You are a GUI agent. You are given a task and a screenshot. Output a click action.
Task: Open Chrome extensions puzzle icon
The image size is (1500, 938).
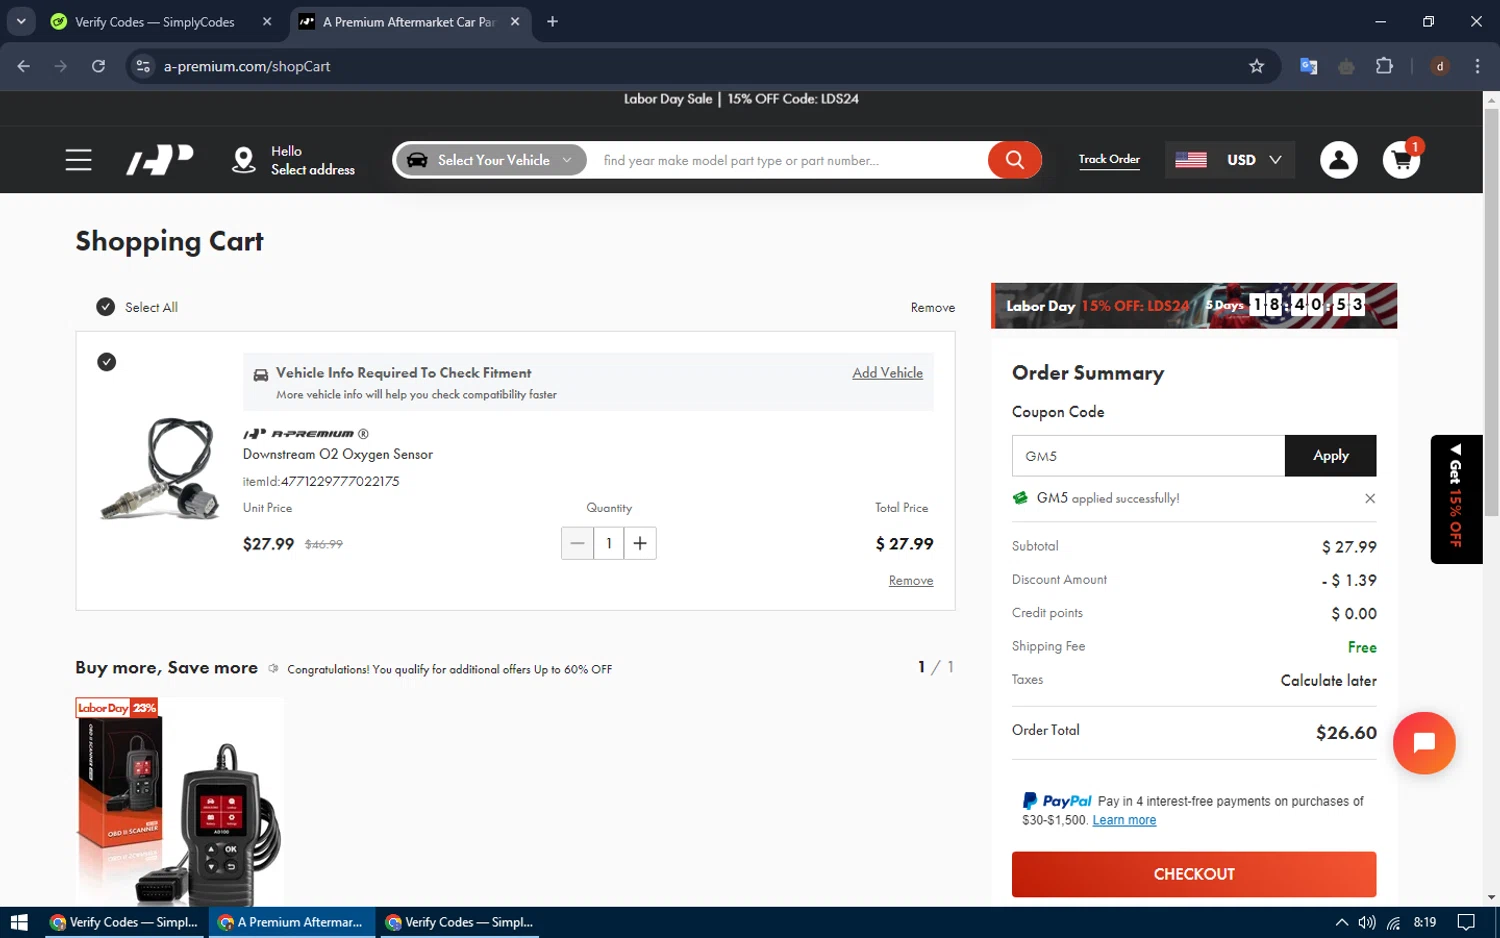(1384, 66)
